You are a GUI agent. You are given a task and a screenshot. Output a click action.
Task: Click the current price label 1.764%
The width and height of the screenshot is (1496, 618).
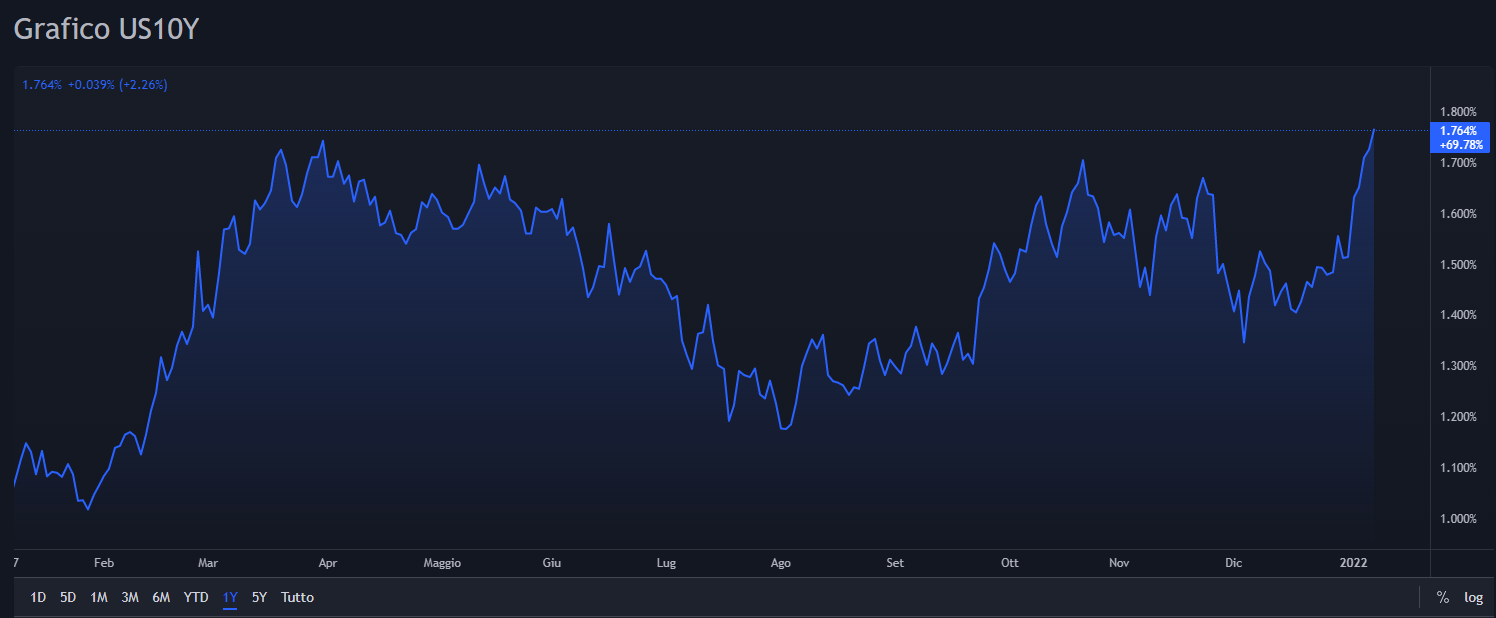pyautogui.click(x=1460, y=138)
